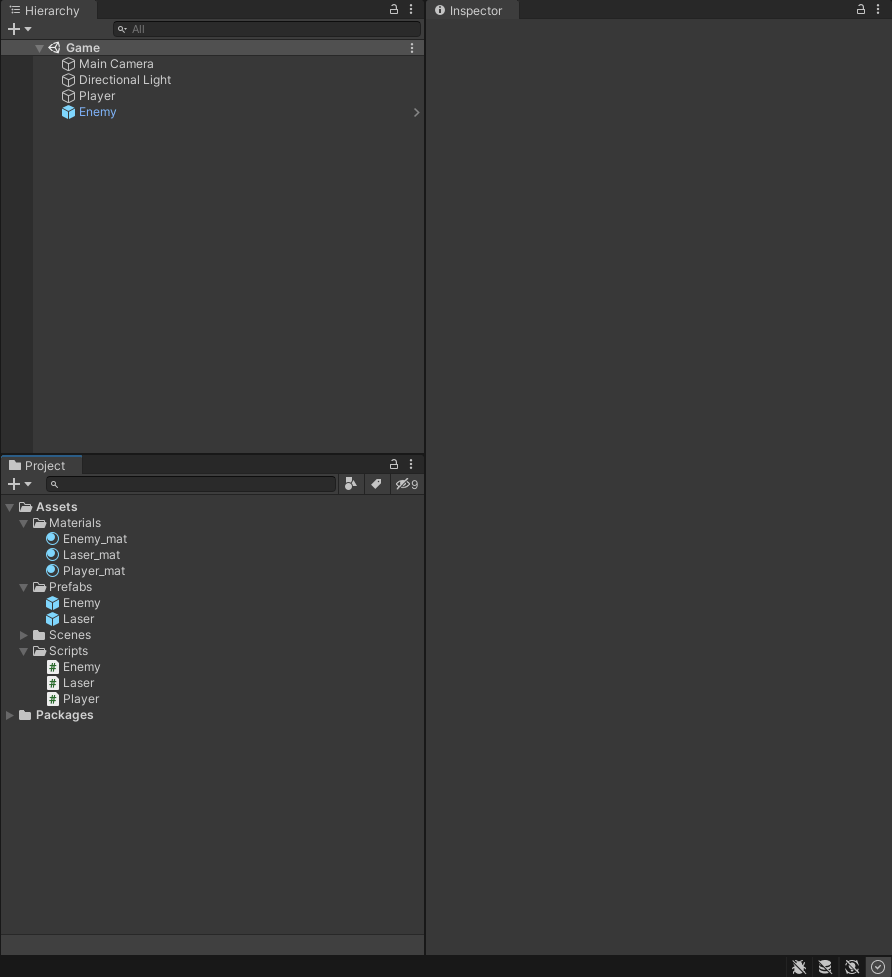Screen dimensions: 892x977
Task: Click the debugger status icon
Action: coord(799,967)
